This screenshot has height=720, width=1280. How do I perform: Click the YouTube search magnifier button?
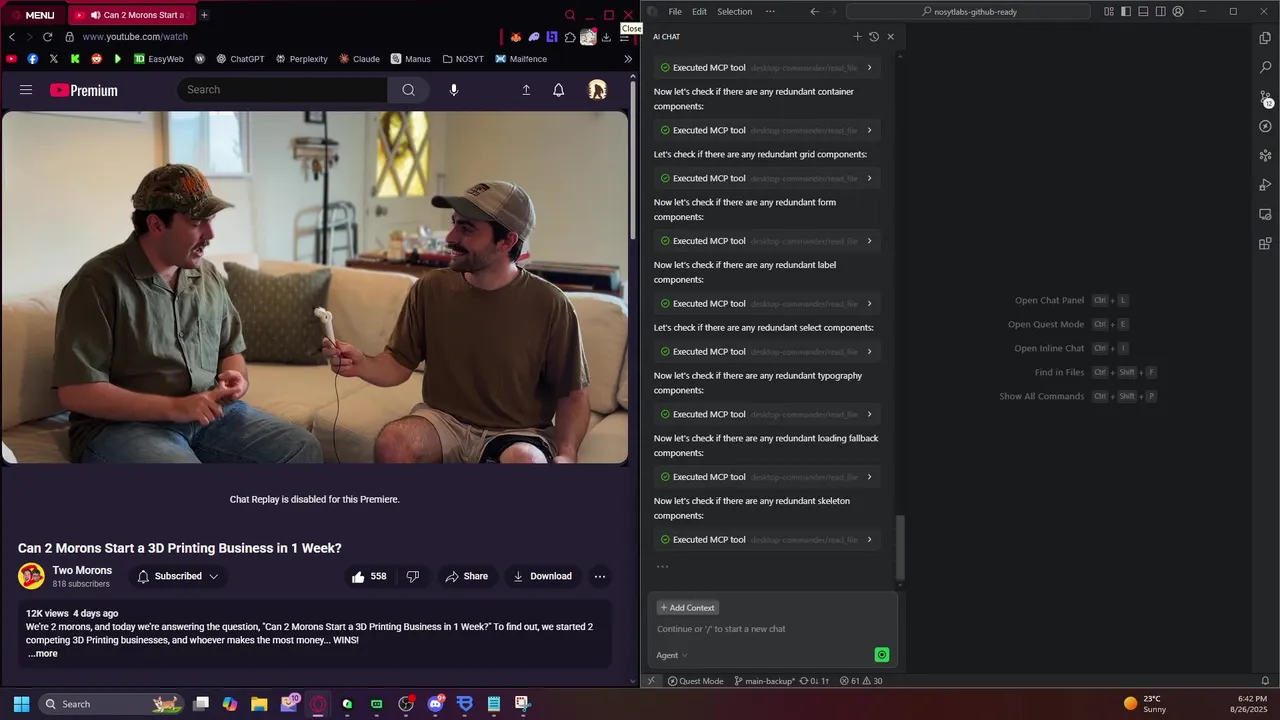(408, 90)
